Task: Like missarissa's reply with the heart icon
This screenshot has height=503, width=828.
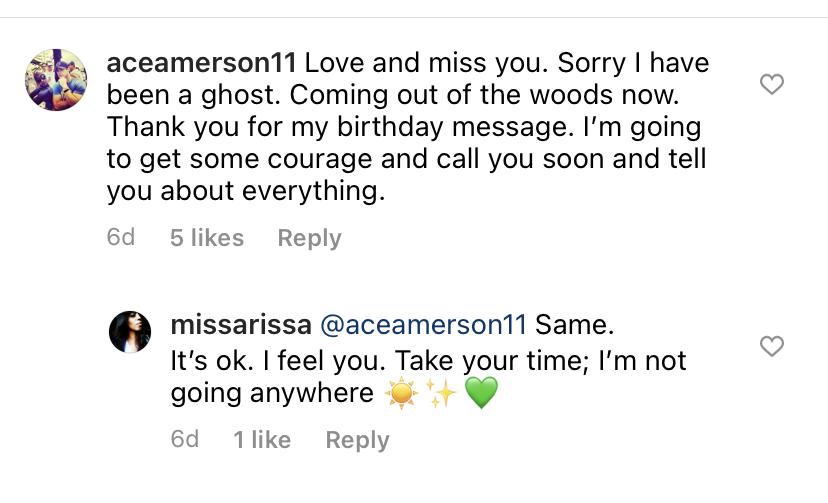Action: click(x=771, y=346)
